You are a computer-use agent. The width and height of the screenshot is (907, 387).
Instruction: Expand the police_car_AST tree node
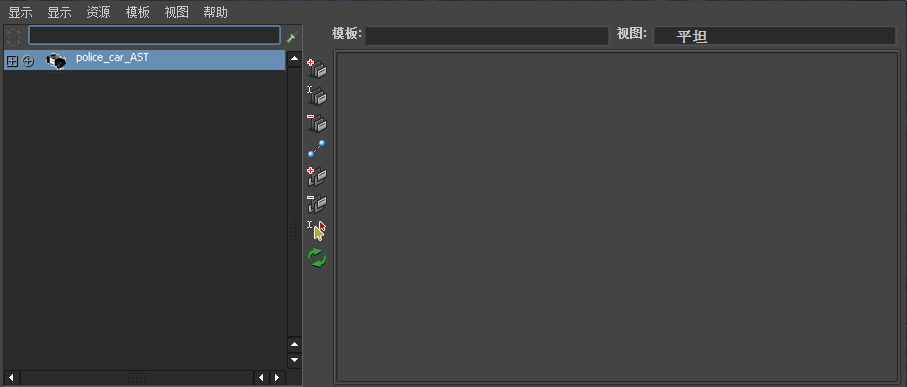click(12, 61)
